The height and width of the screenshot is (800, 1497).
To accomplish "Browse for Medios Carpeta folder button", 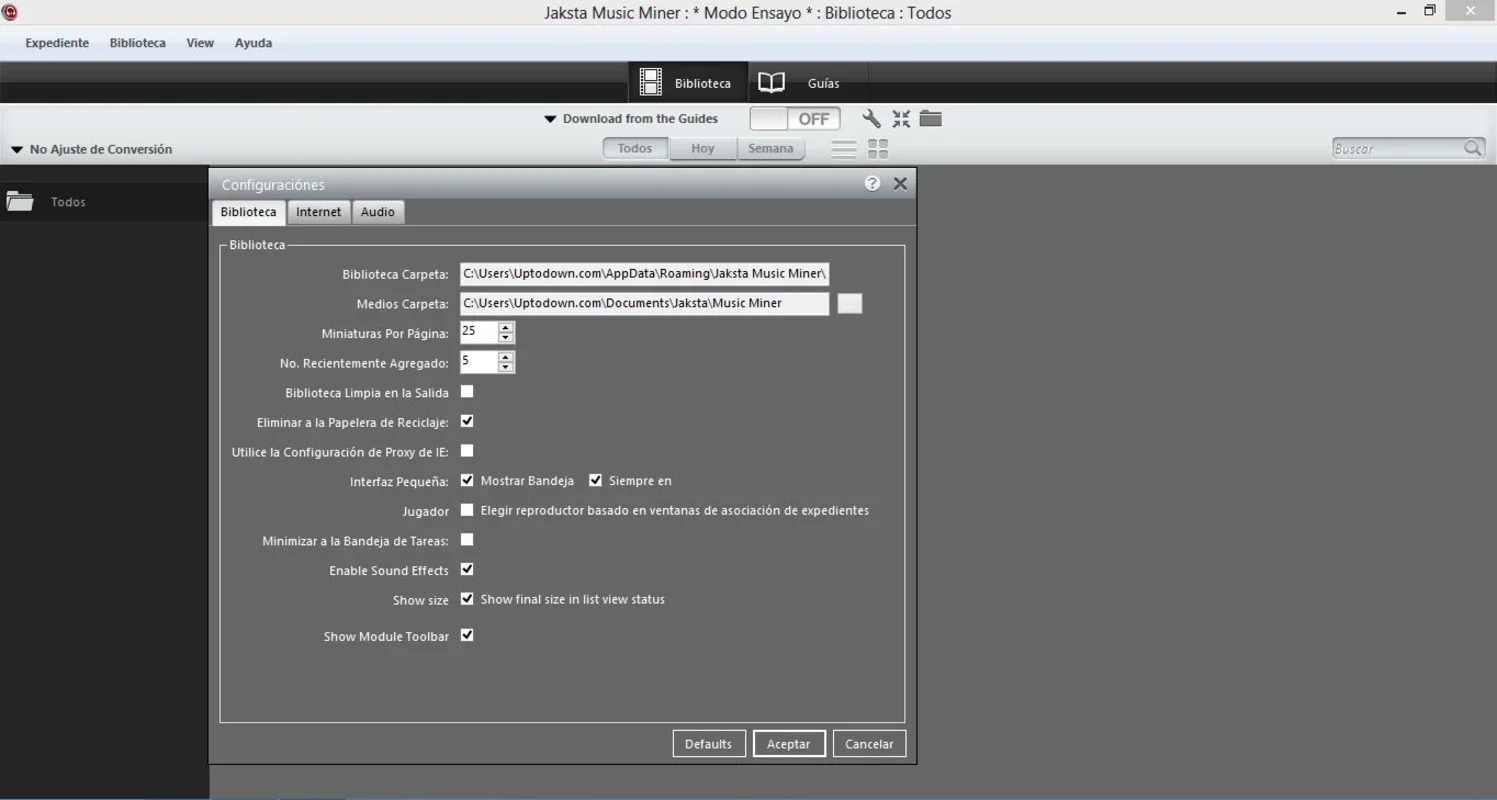I will pos(849,303).
